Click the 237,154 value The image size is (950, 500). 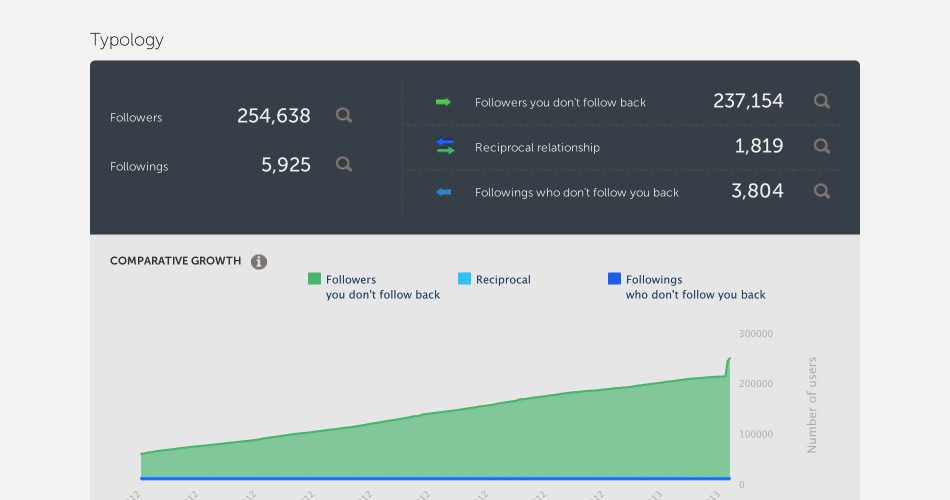[748, 101]
